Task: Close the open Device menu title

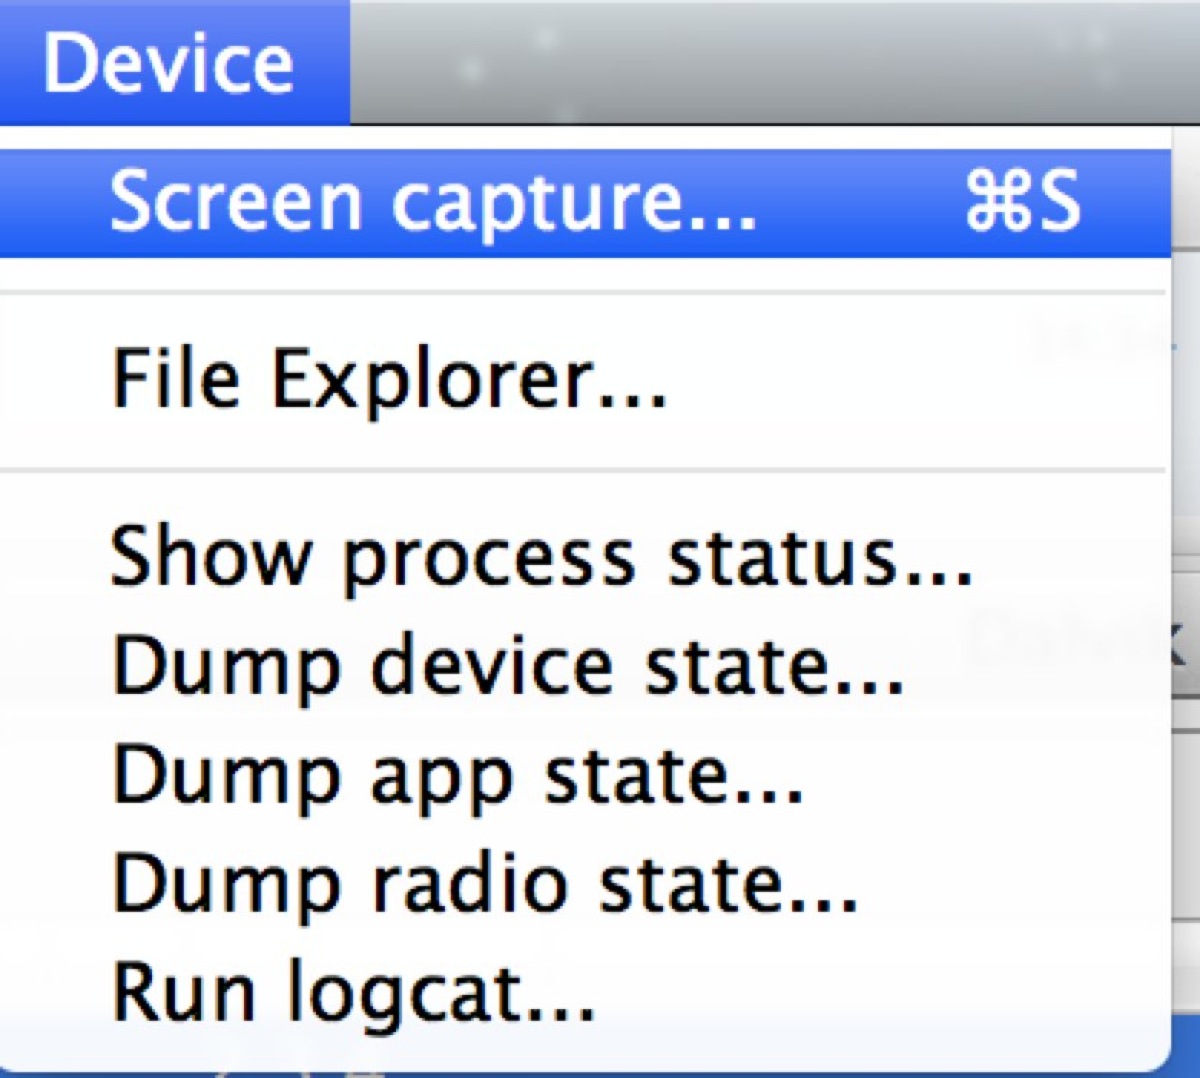Action: [170, 62]
